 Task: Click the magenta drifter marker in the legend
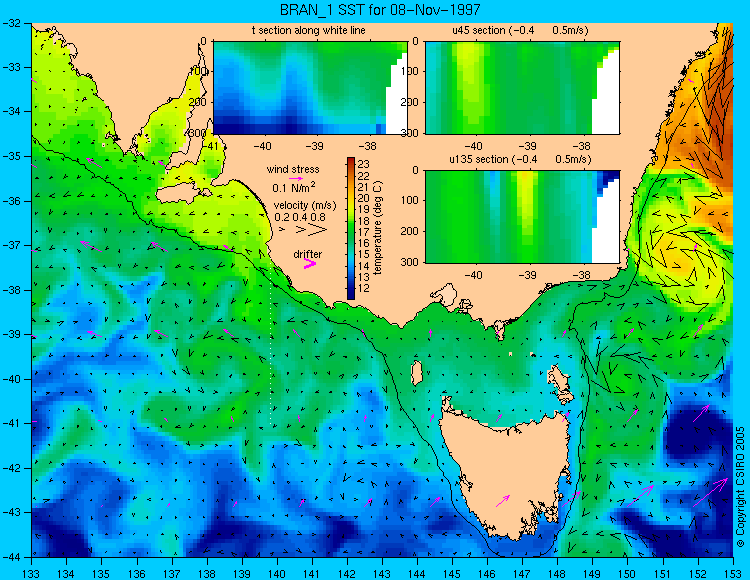coord(310,263)
